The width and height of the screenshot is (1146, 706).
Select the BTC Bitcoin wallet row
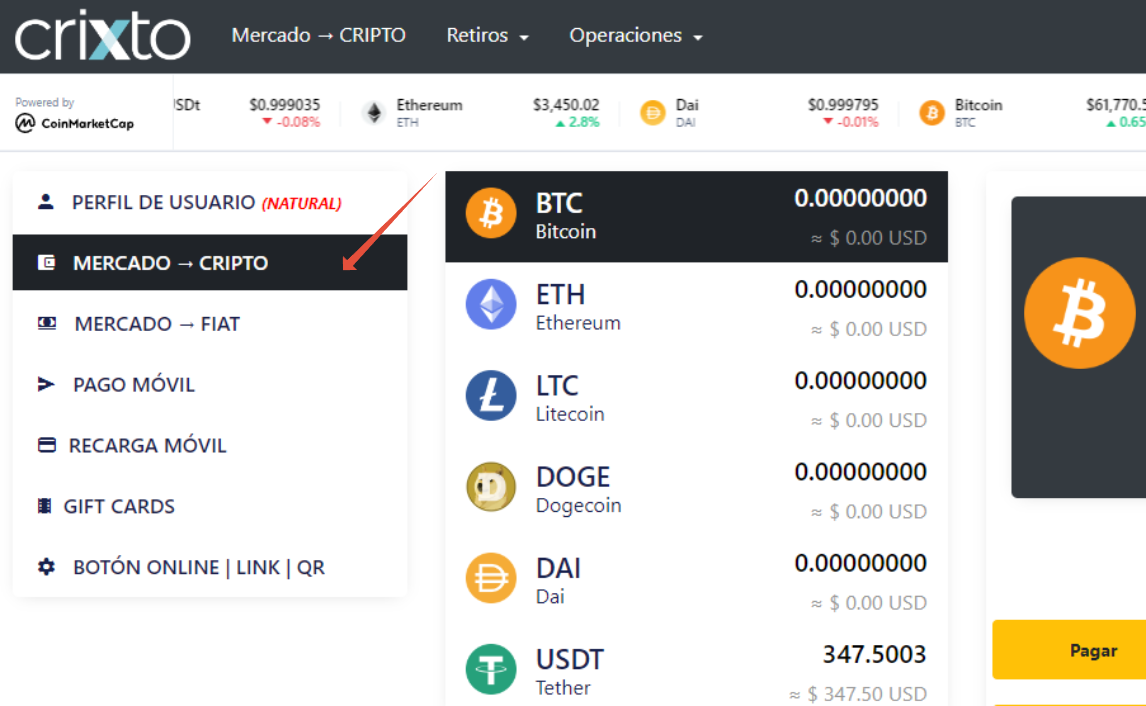[697, 217]
